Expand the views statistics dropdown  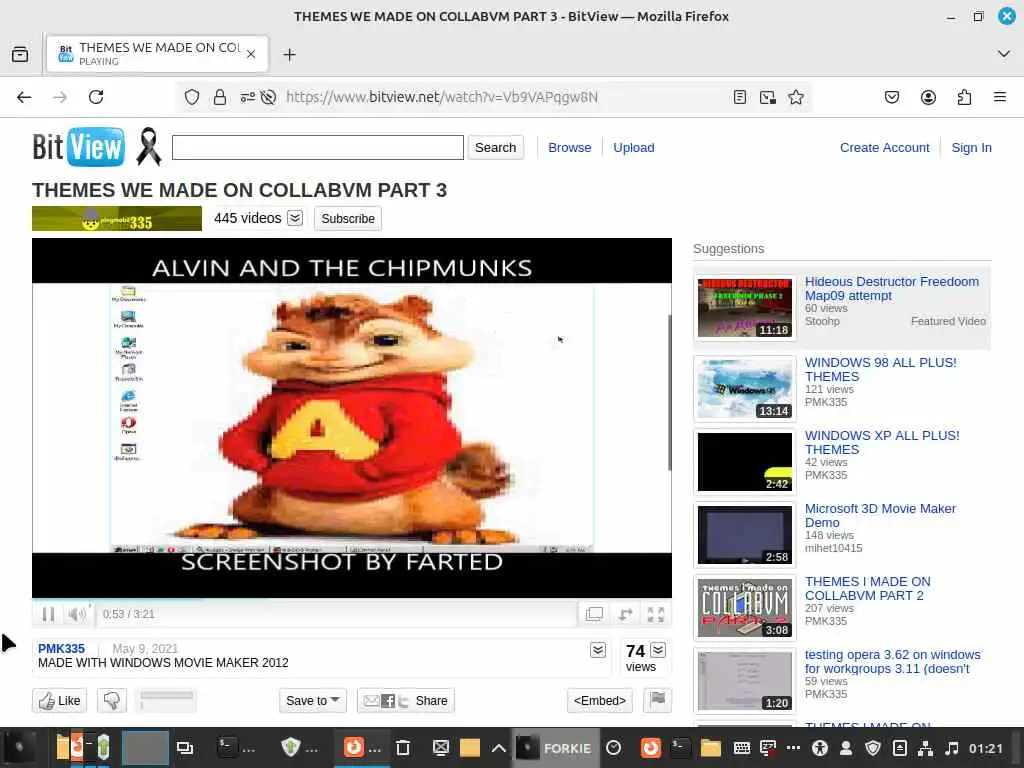click(658, 650)
